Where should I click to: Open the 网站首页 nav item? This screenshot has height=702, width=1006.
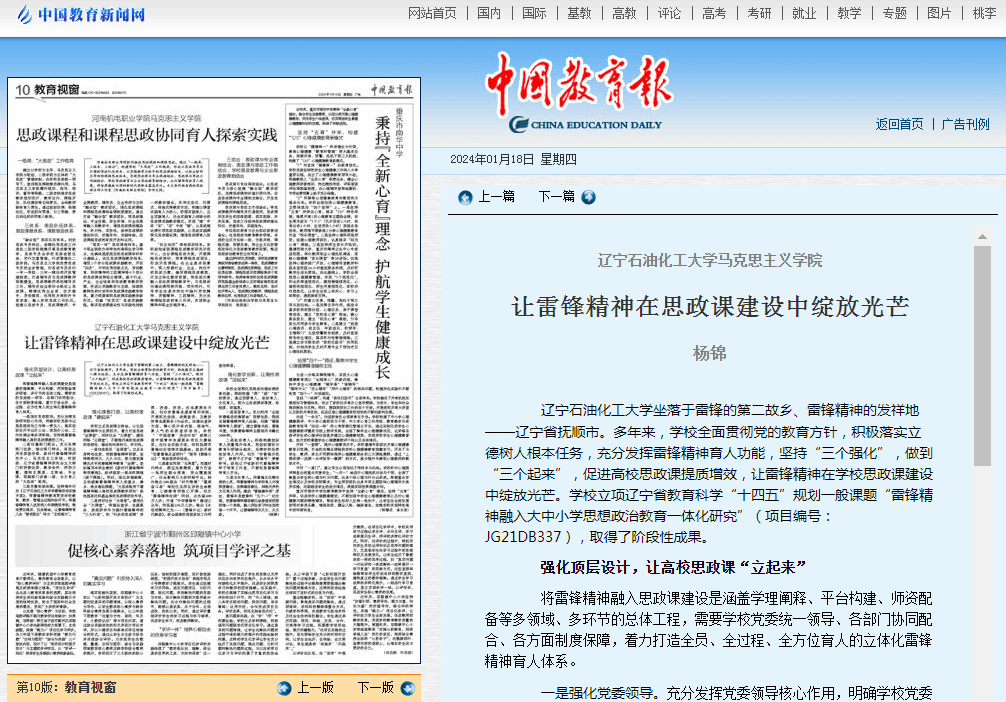432,13
